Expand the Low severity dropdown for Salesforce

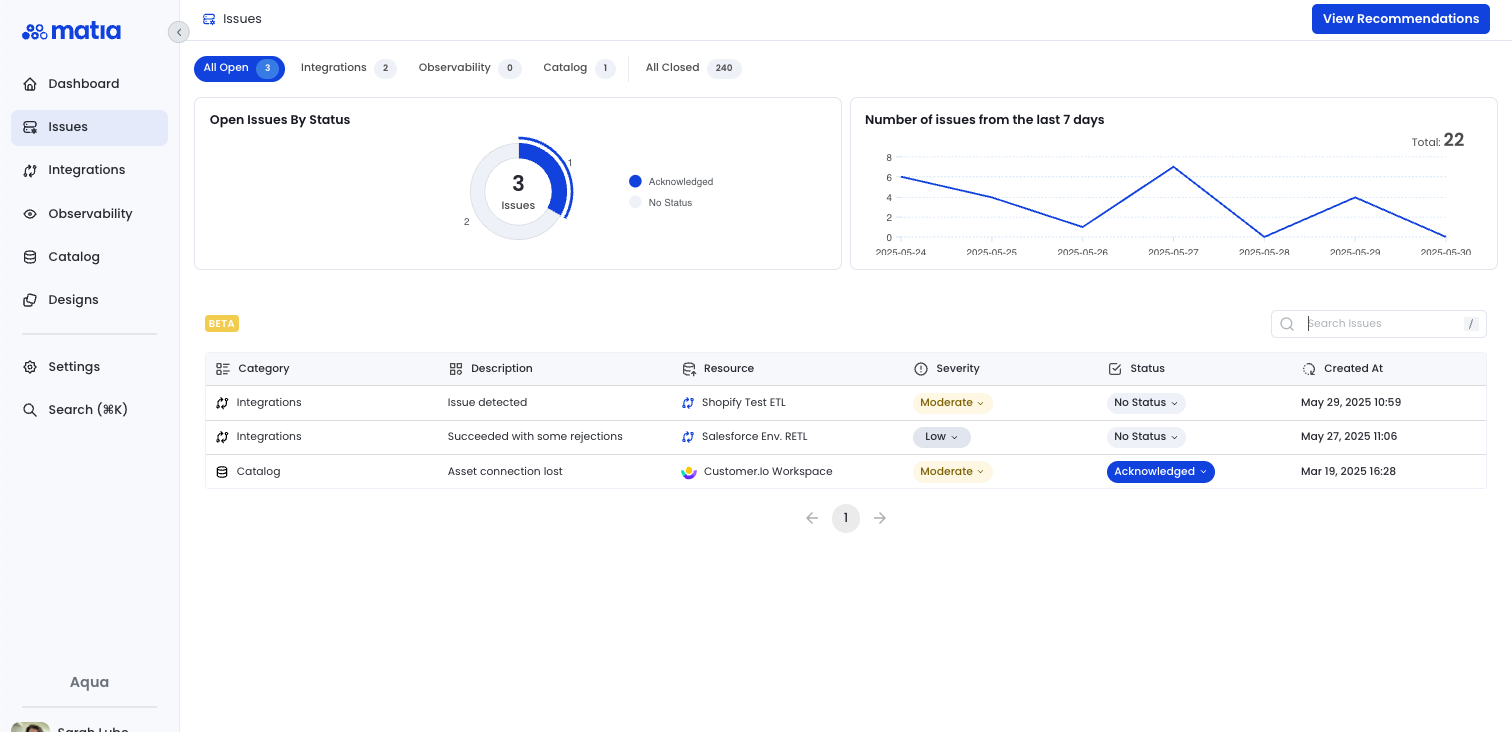click(941, 437)
